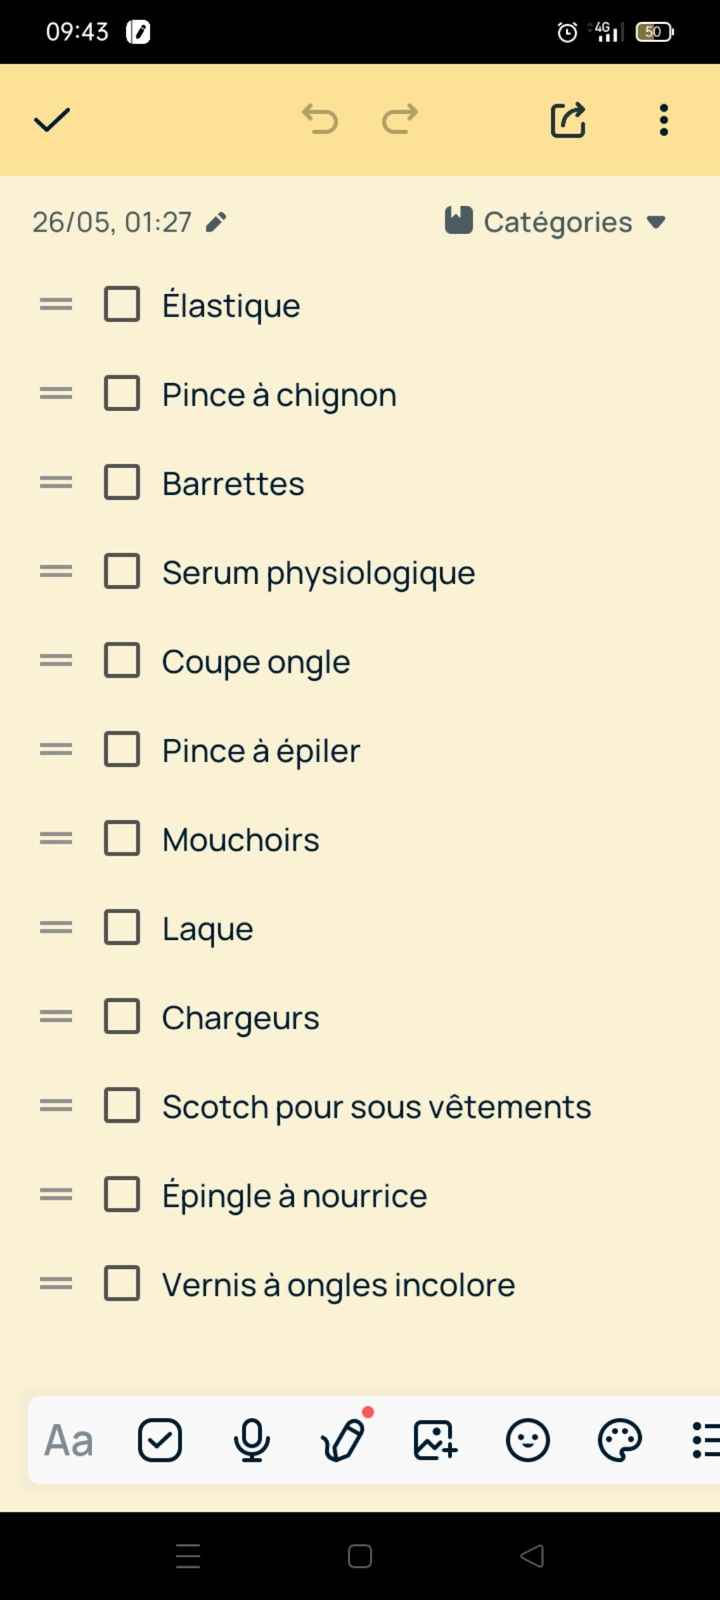Viewport: 720px width, 1600px height.
Task: Expand the Catégories dropdown
Action: click(x=655, y=222)
